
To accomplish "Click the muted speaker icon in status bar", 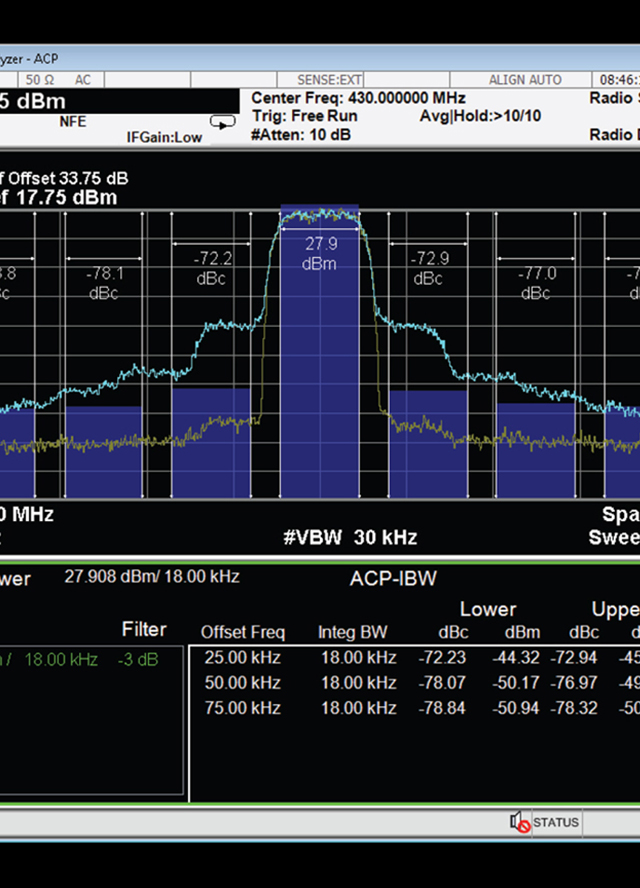I will coord(519,822).
